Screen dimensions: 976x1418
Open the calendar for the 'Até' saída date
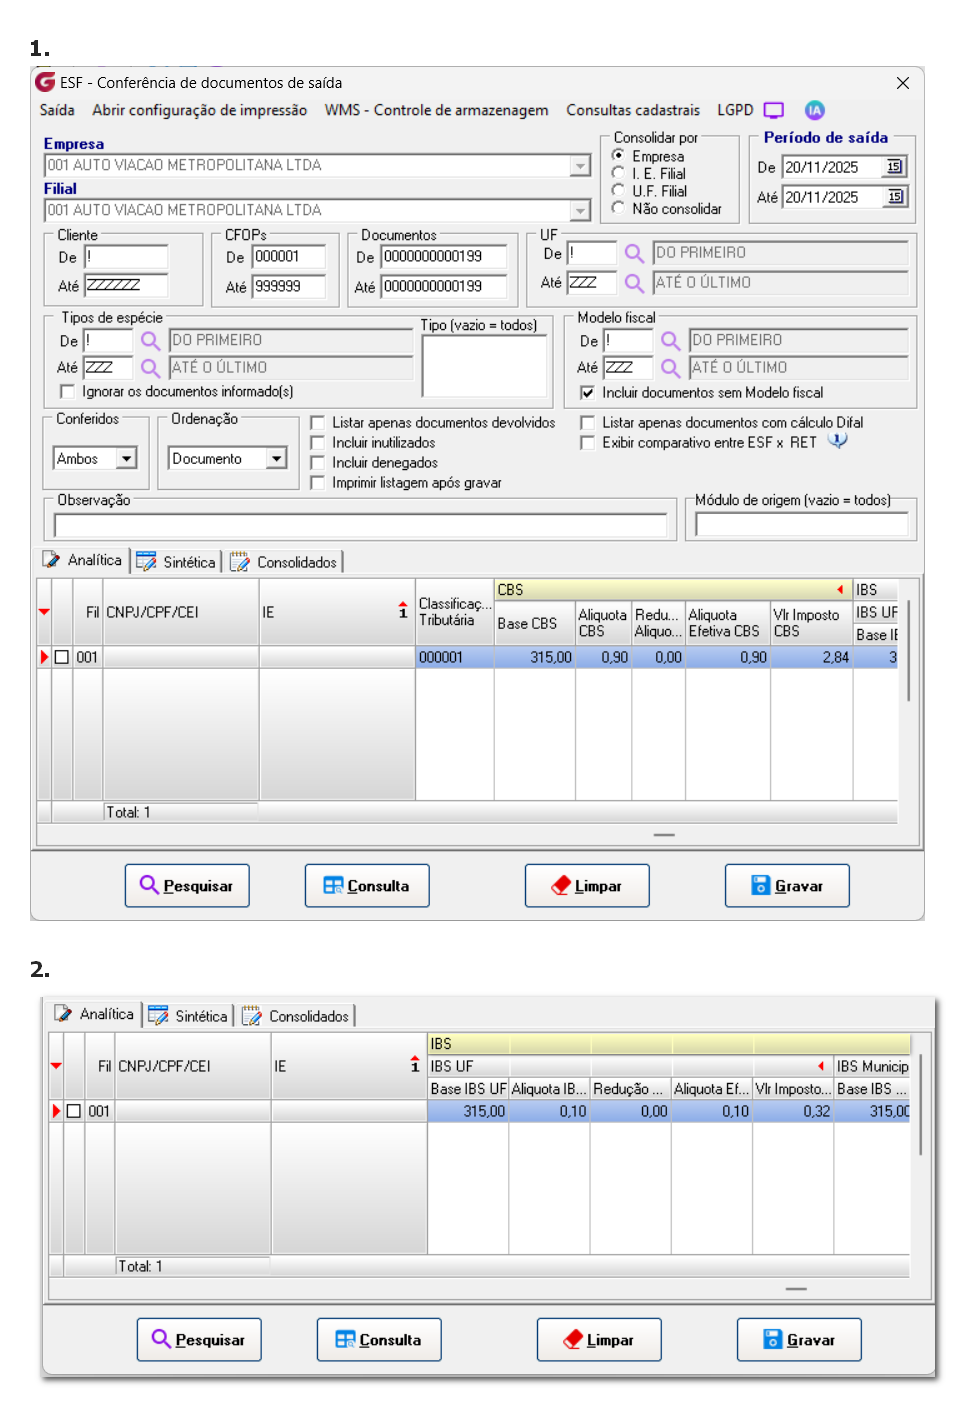pyautogui.click(x=894, y=197)
